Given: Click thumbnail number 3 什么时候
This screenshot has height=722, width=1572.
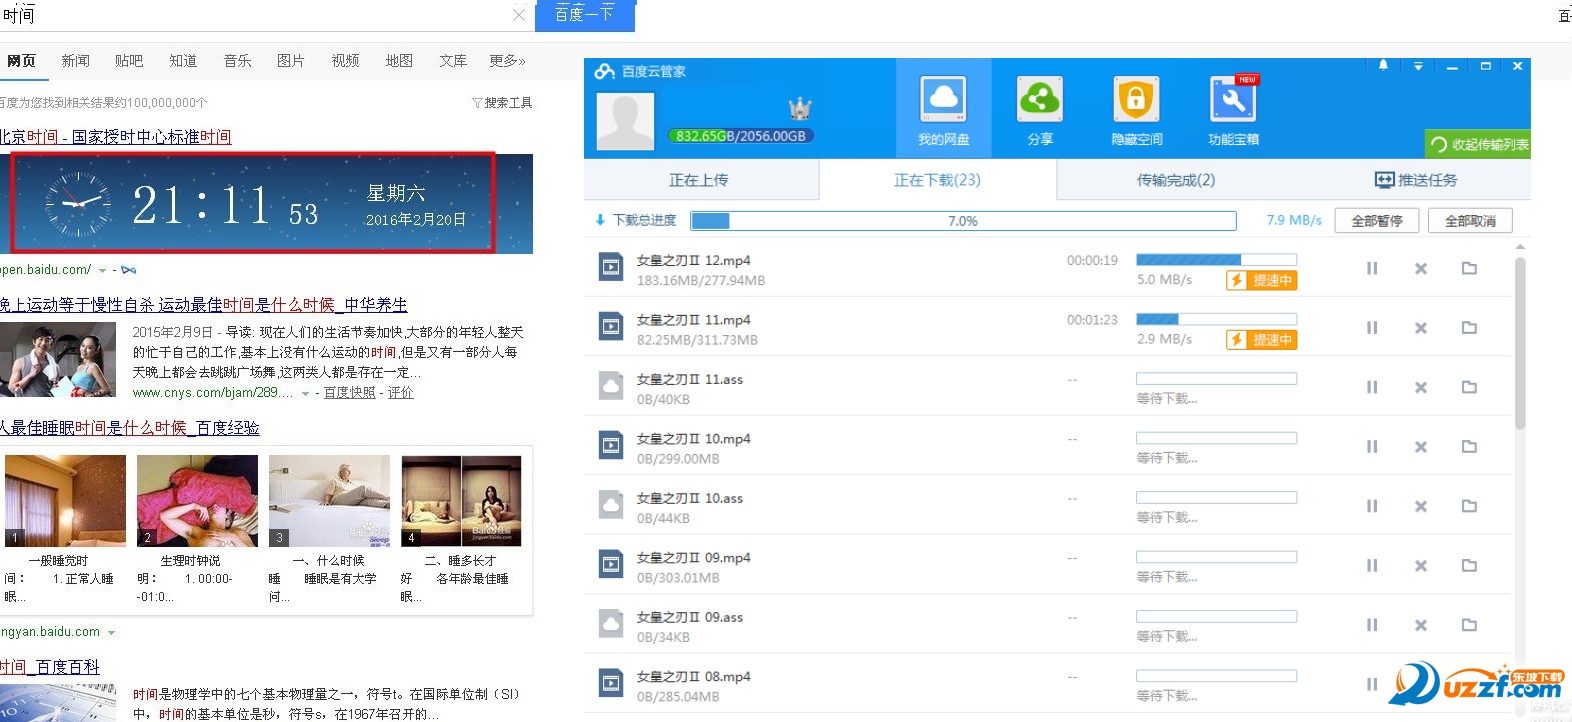Looking at the screenshot, I should tap(329, 501).
